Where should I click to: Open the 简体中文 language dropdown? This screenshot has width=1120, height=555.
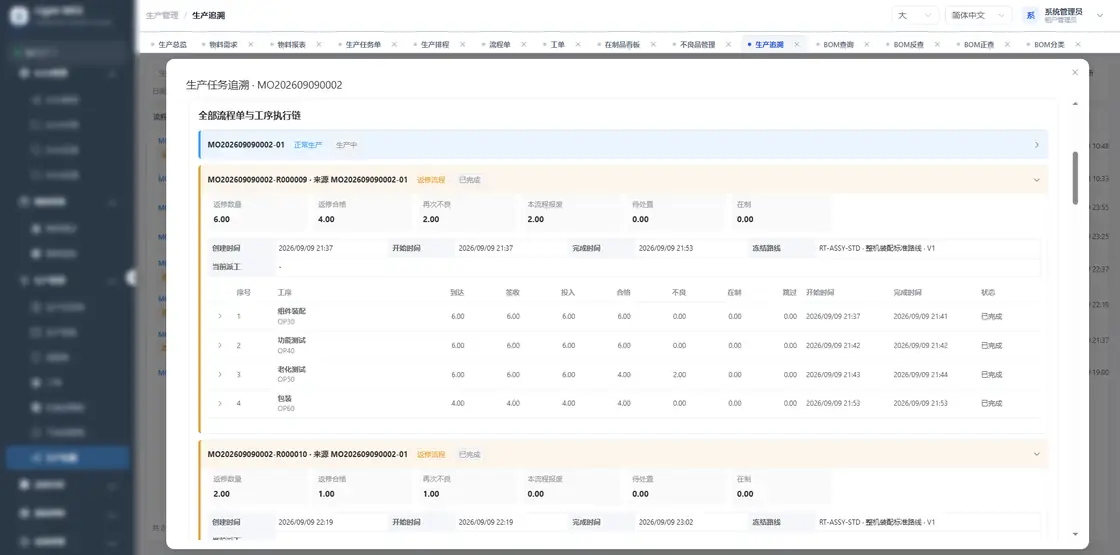(x=978, y=15)
